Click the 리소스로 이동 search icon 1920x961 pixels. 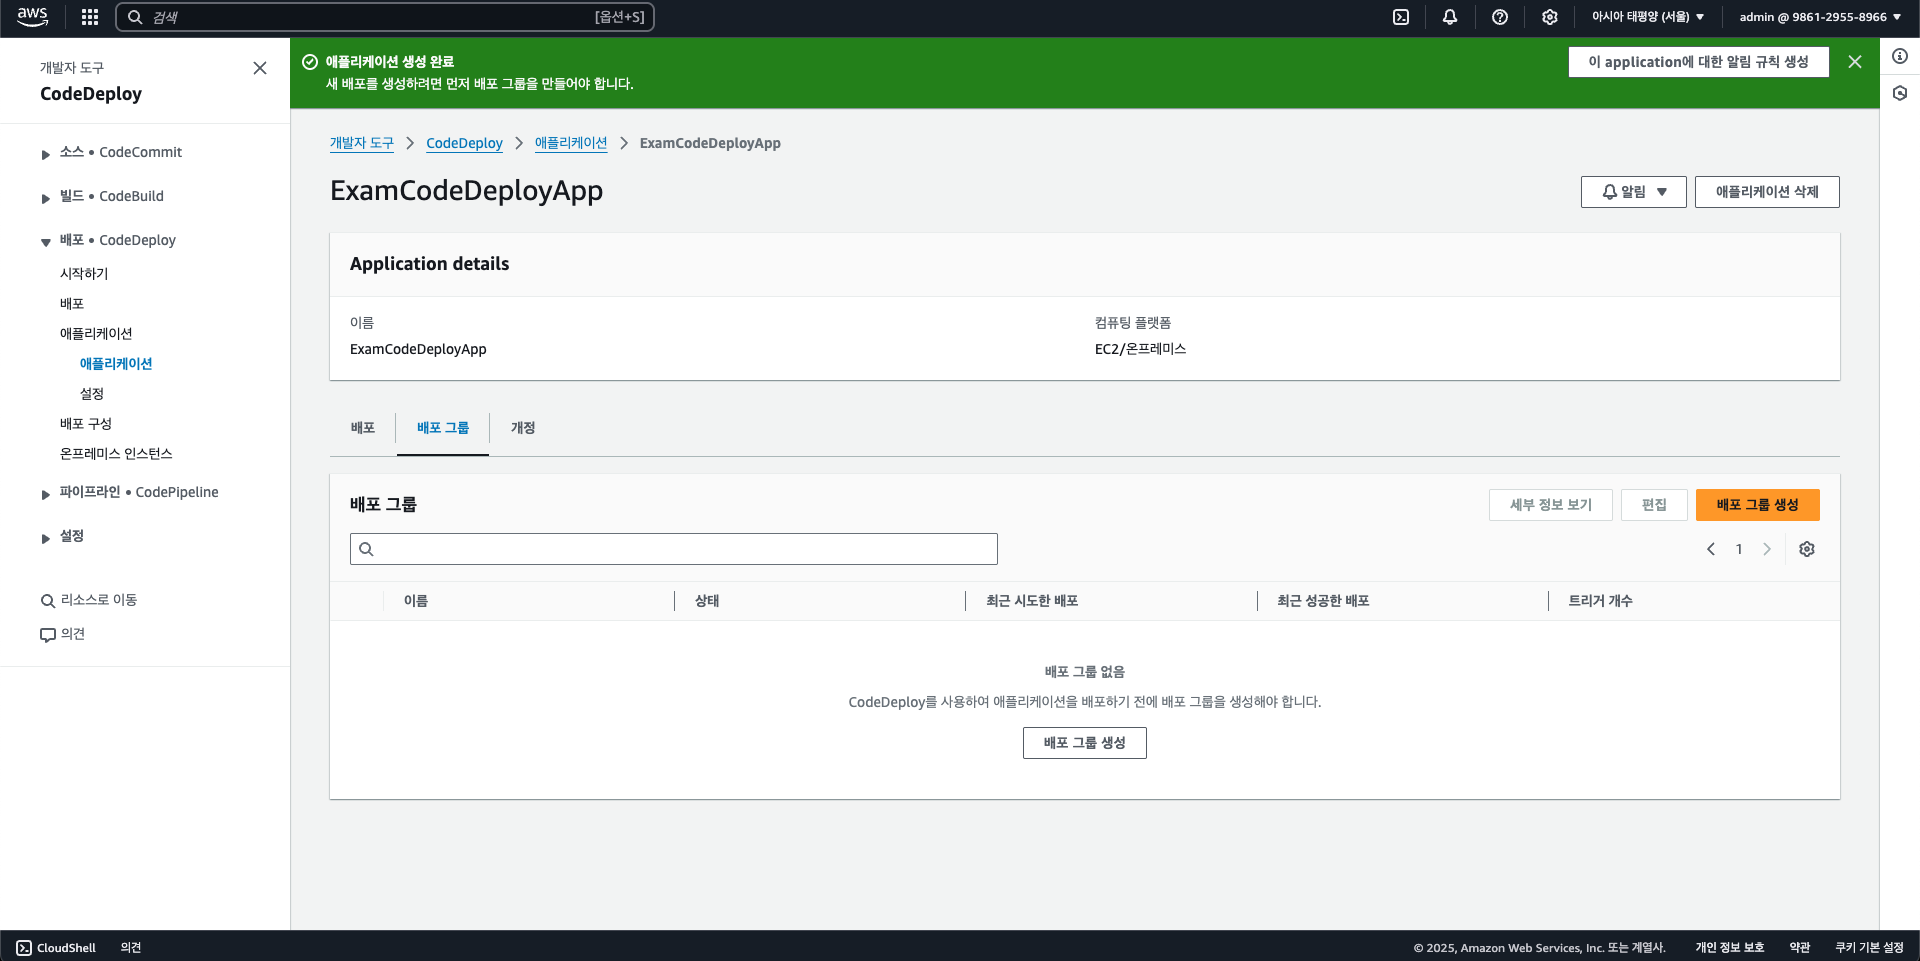point(47,601)
